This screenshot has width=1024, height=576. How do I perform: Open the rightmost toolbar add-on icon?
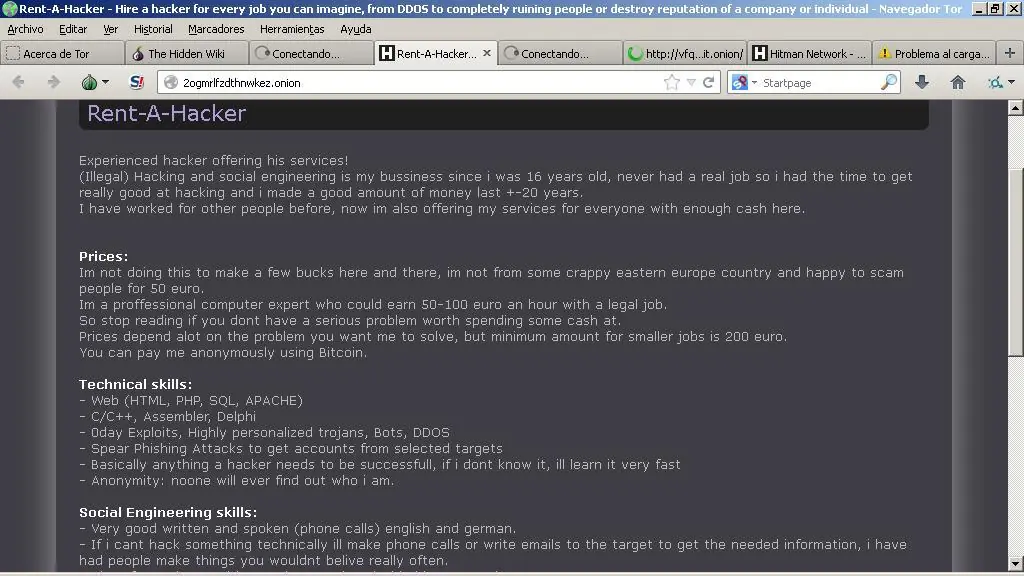coord(995,82)
